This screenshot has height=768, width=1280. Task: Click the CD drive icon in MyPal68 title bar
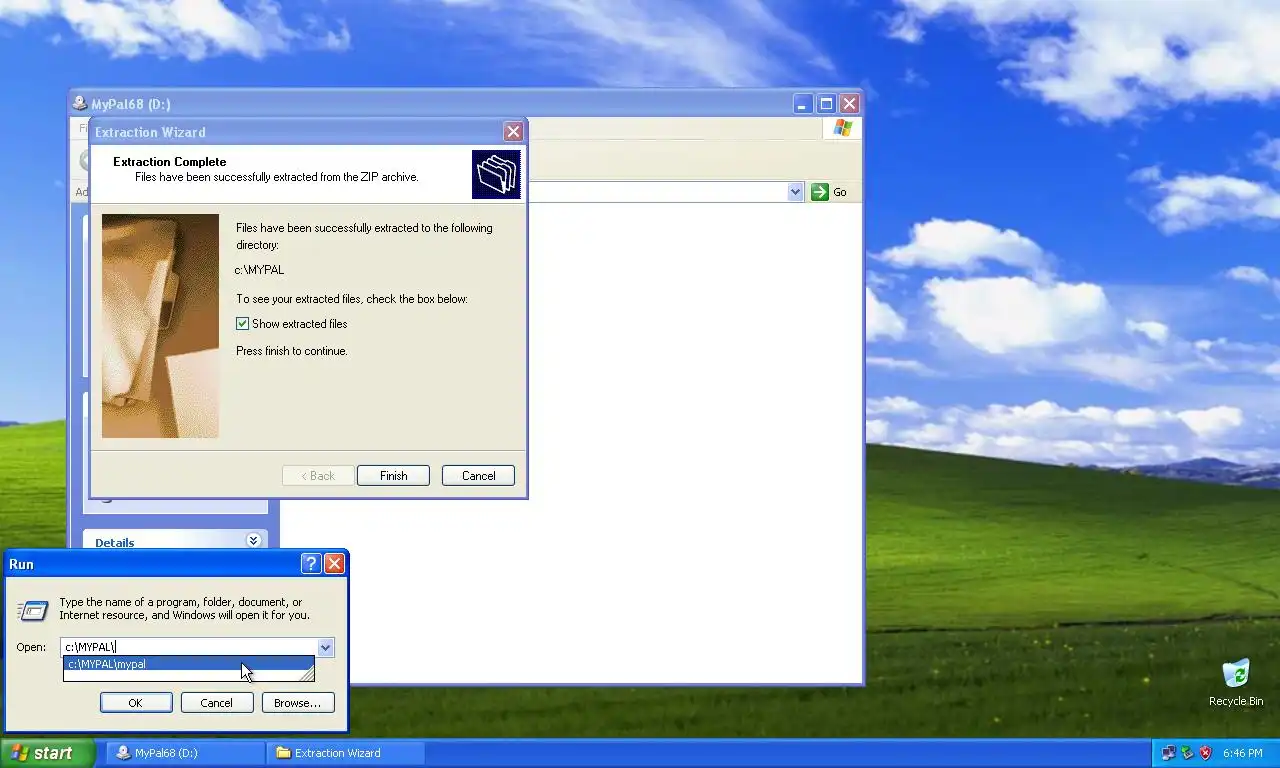coord(80,104)
